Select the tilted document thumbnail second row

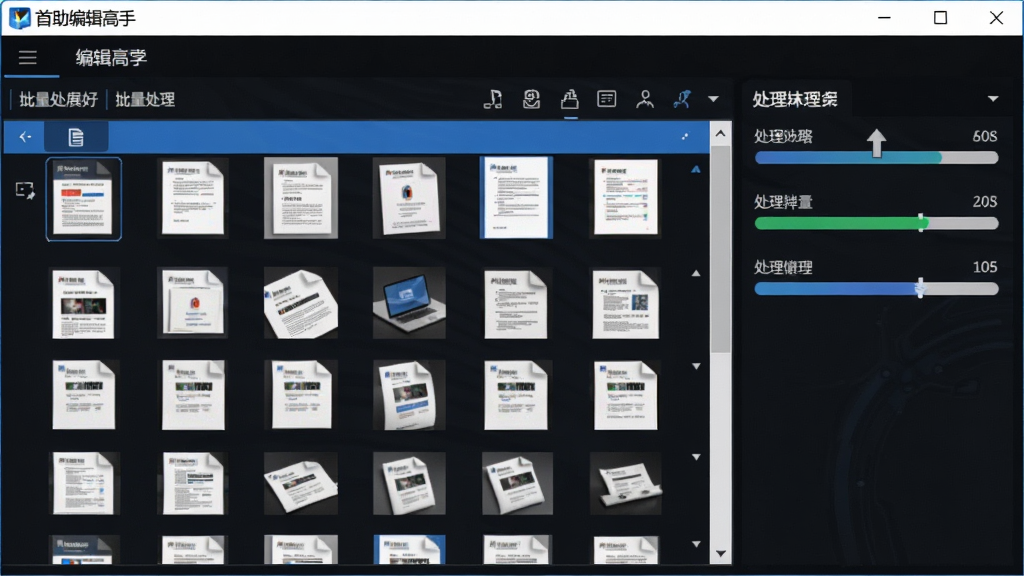tap(301, 302)
